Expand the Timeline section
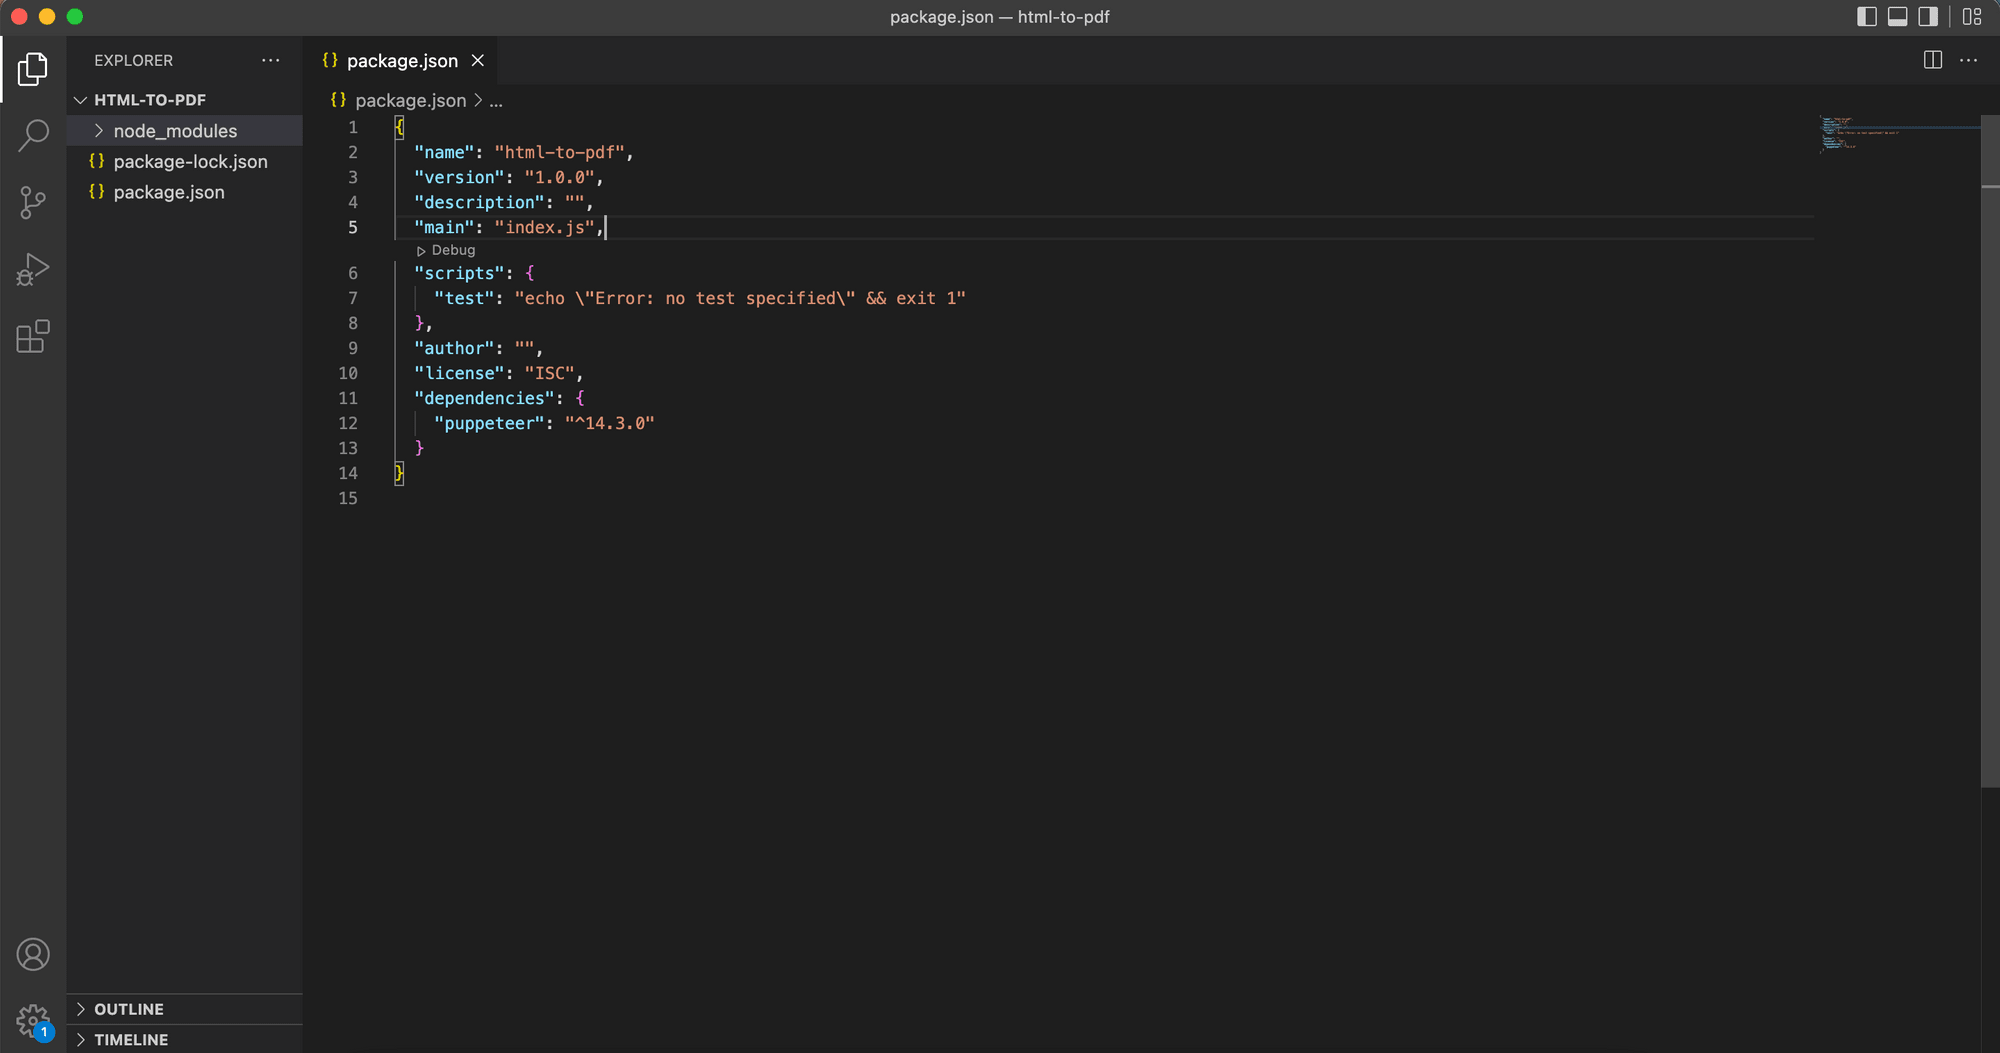Viewport: 2000px width, 1053px height. (185, 1039)
